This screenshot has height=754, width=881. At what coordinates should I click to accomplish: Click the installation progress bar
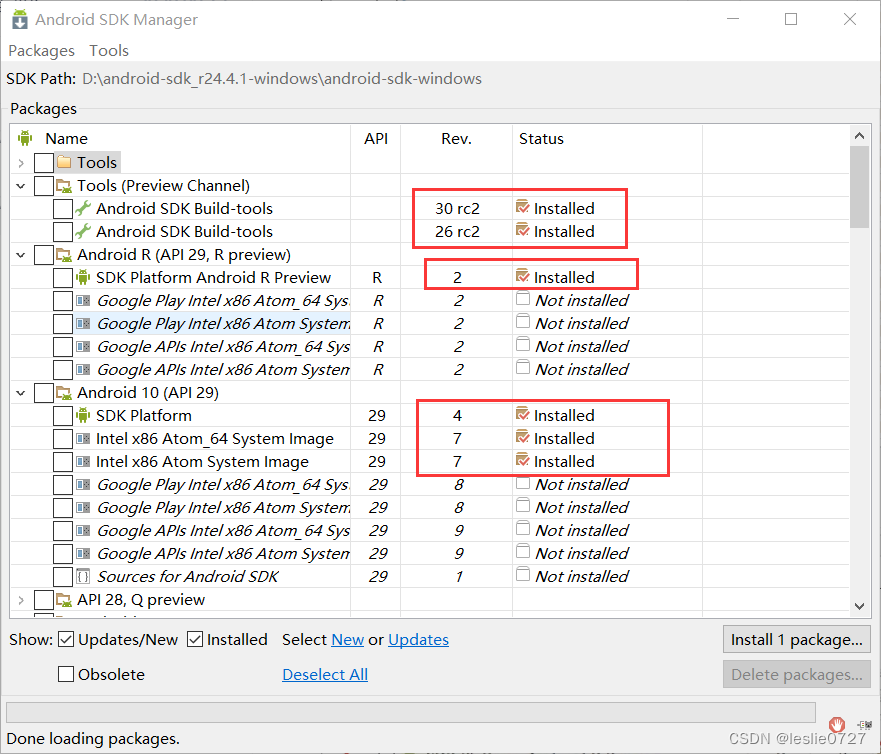pyautogui.click(x=411, y=712)
